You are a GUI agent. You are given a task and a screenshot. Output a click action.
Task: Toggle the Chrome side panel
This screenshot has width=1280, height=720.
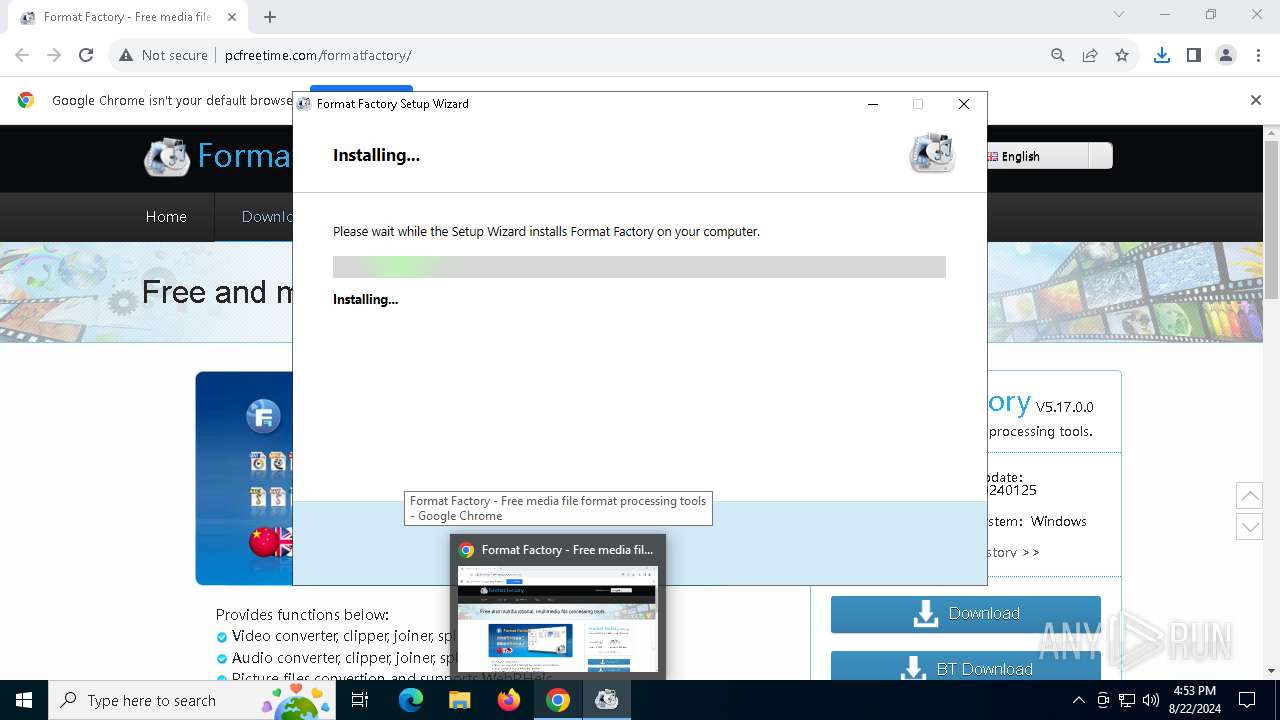click(1194, 55)
